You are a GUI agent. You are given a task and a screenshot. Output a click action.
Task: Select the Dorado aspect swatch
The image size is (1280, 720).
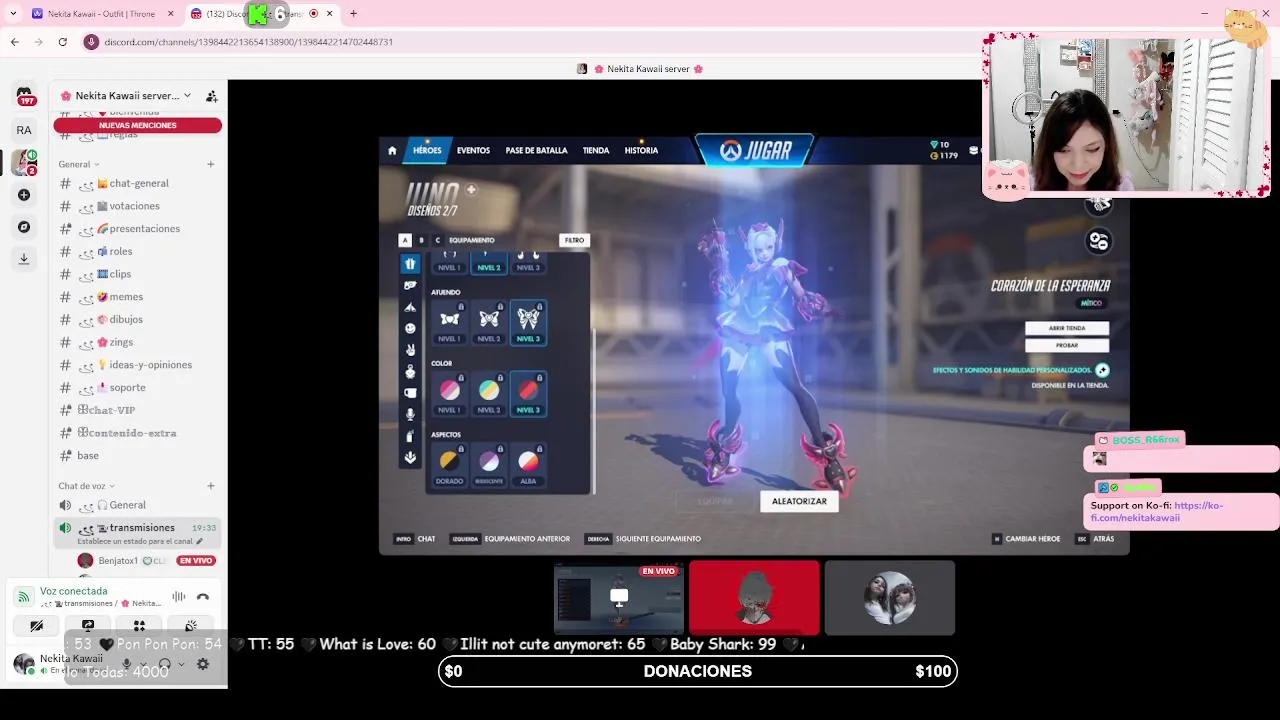(449, 465)
